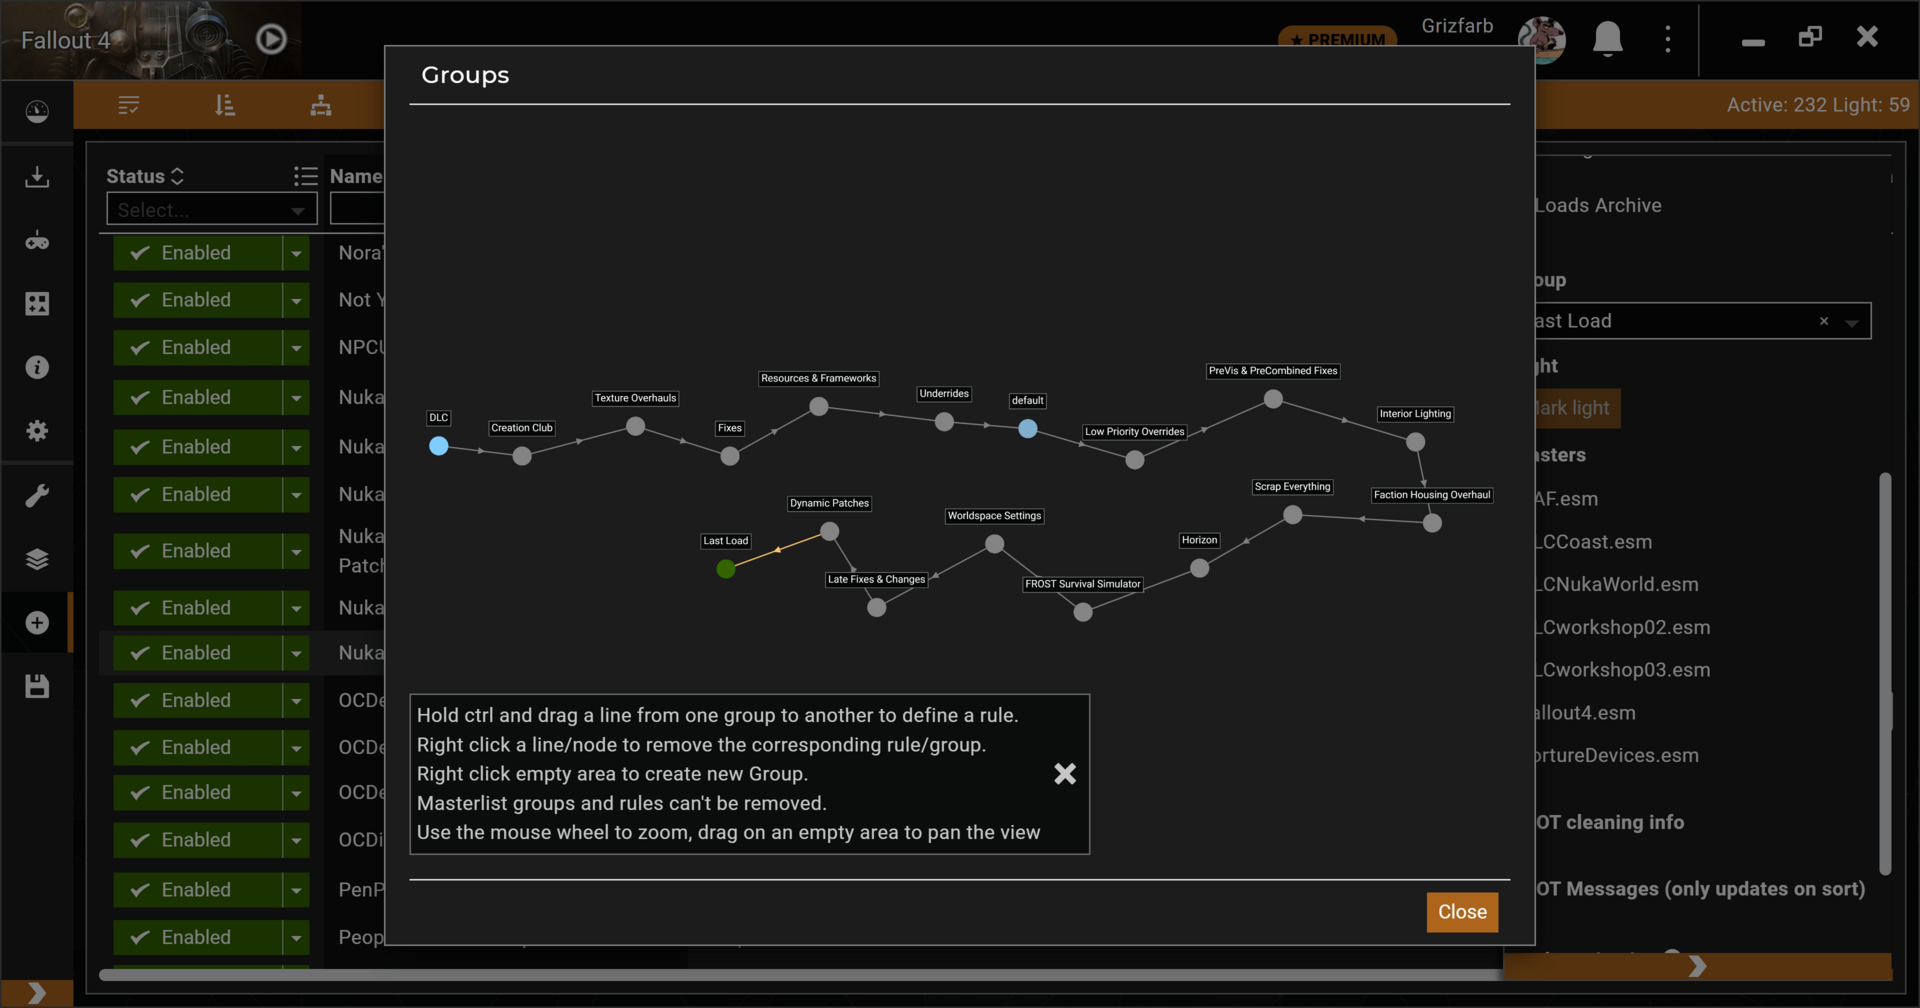Open status dropdown arrow for PenP row
Viewport: 1920px width, 1008px height.
tap(296, 890)
